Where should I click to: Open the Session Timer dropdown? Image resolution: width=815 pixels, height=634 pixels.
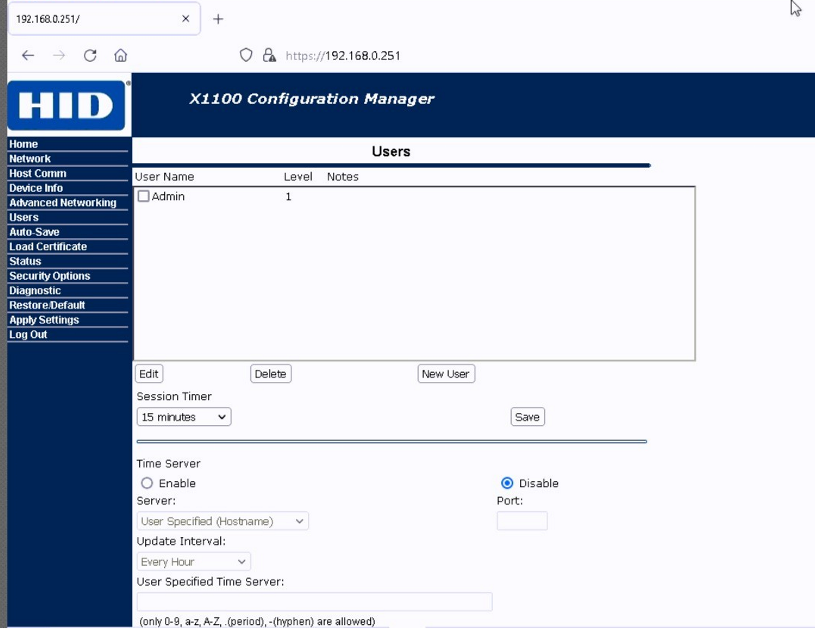point(184,417)
